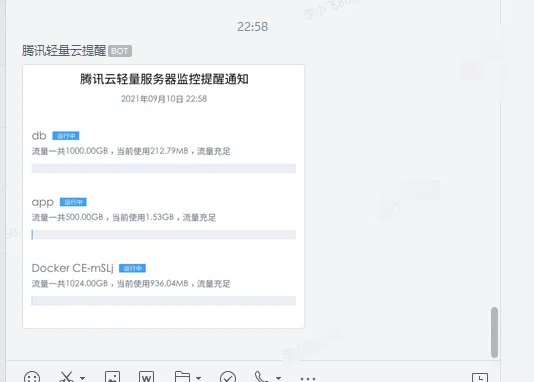Click the 2021年09月10日 22:58 card date
Screen dimensions: 534x382
(164, 99)
